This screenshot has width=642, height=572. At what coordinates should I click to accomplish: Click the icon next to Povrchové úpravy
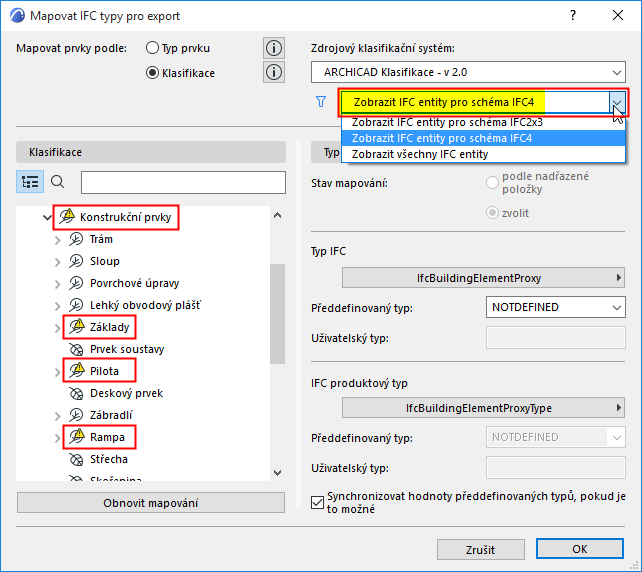[x=76, y=283]
